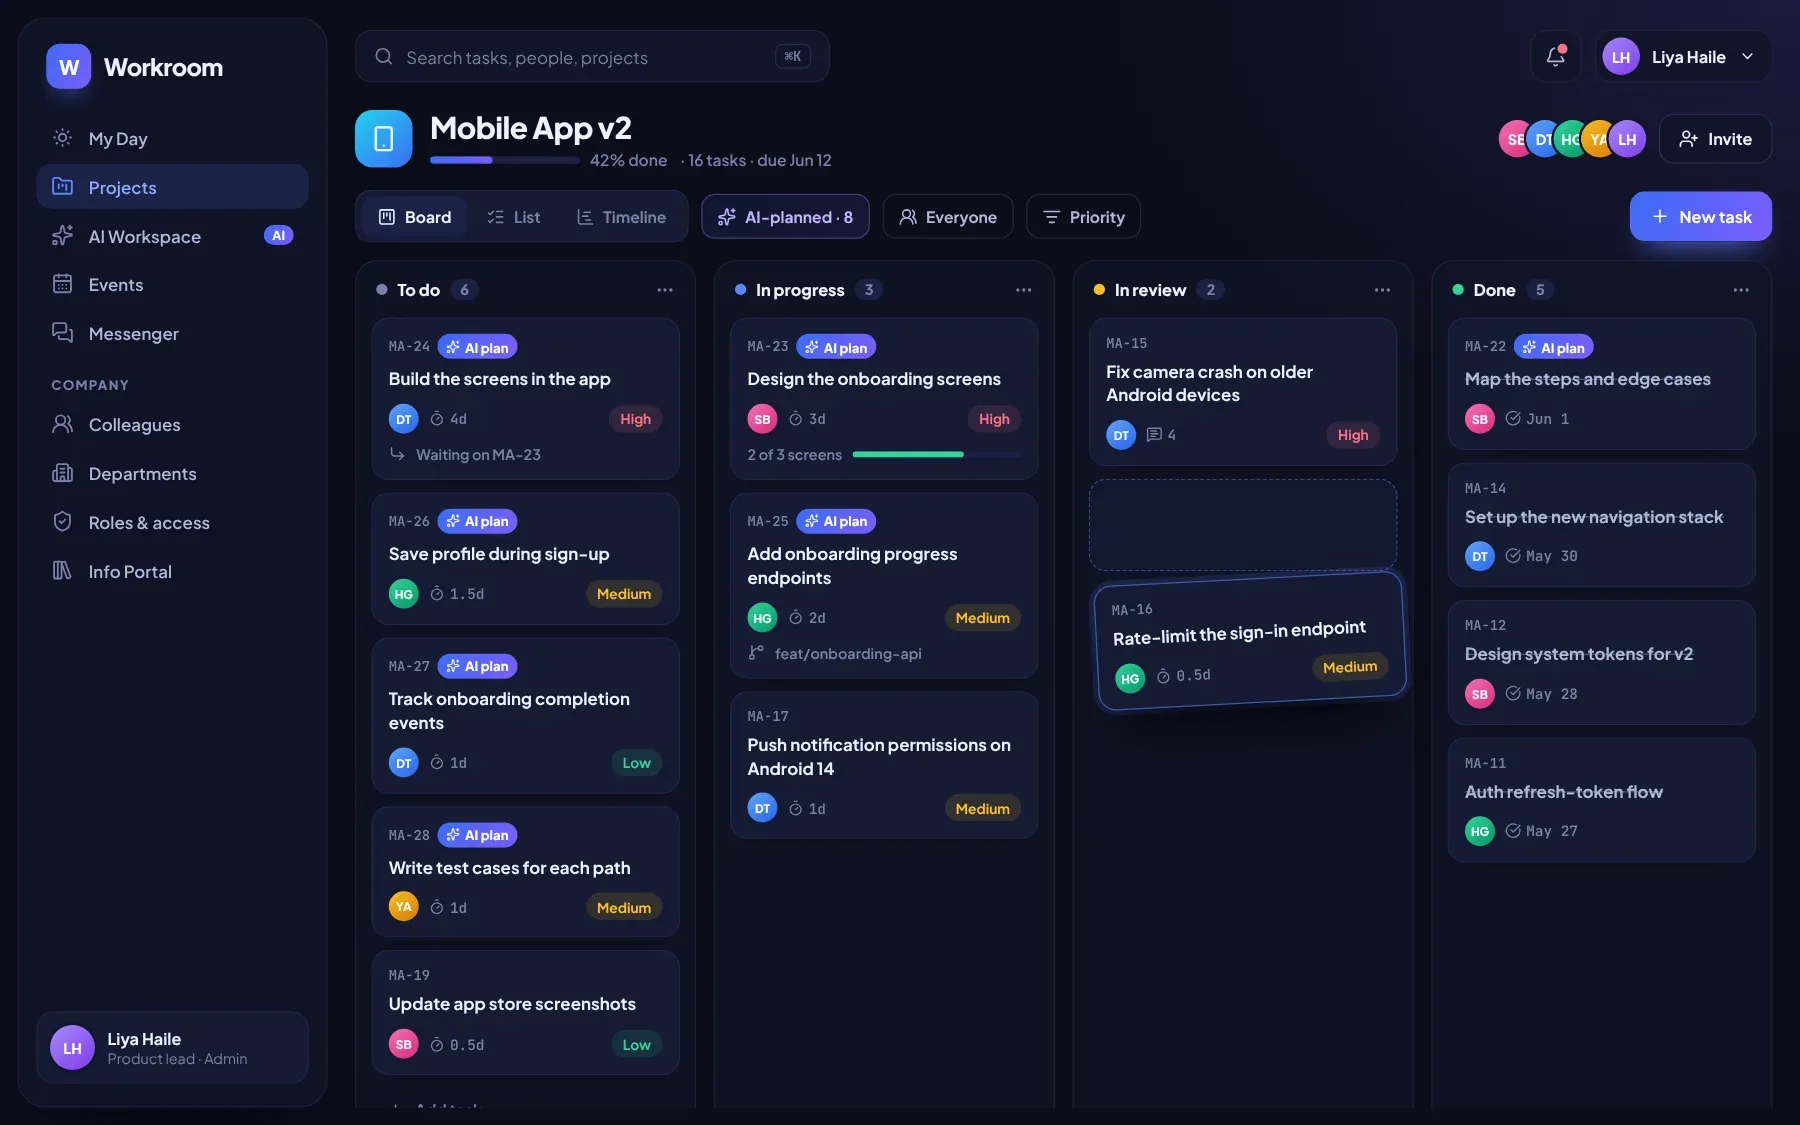The width and height of the screenshot is (1800, 1125).
Task: Click Waiting on MA-23 dependency link
Action: point(478,455)
